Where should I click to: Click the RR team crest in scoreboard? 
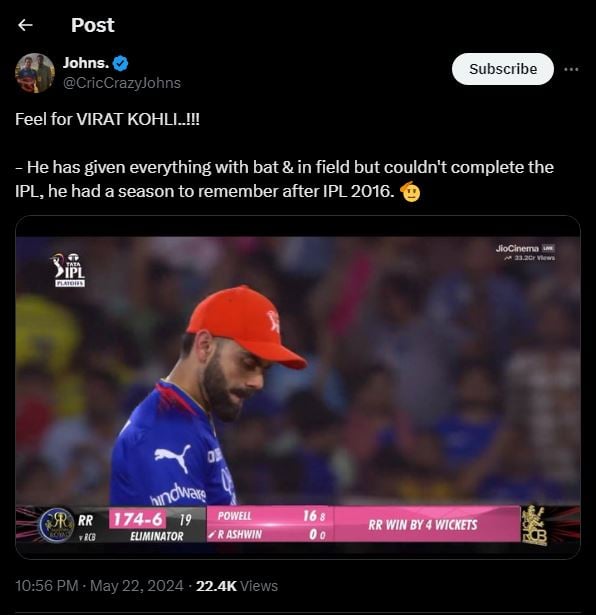click(58, 525)
